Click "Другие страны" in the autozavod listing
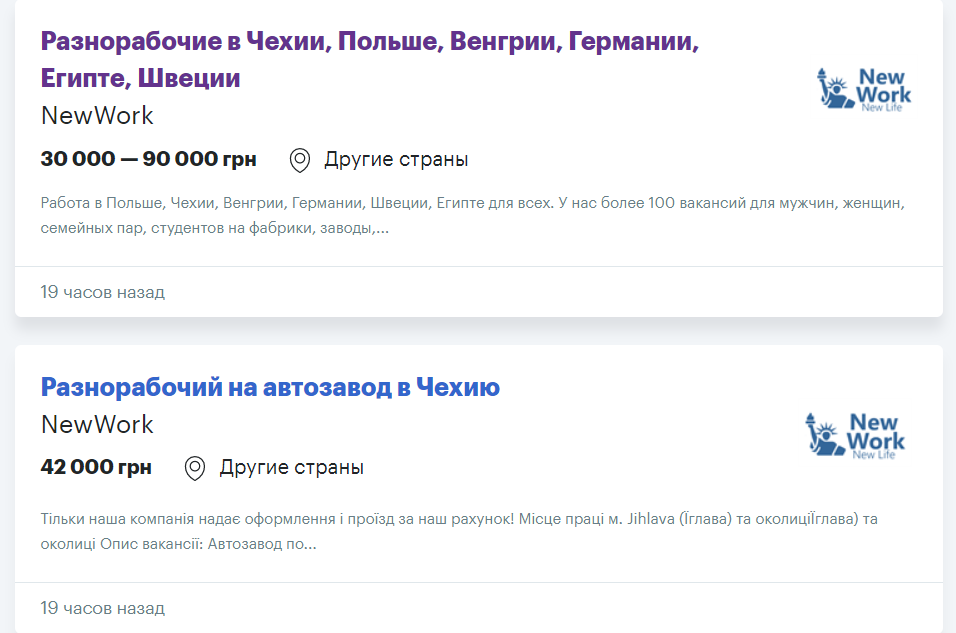The width and height of the screenshot is (956, 633). [x=292, y=468]
